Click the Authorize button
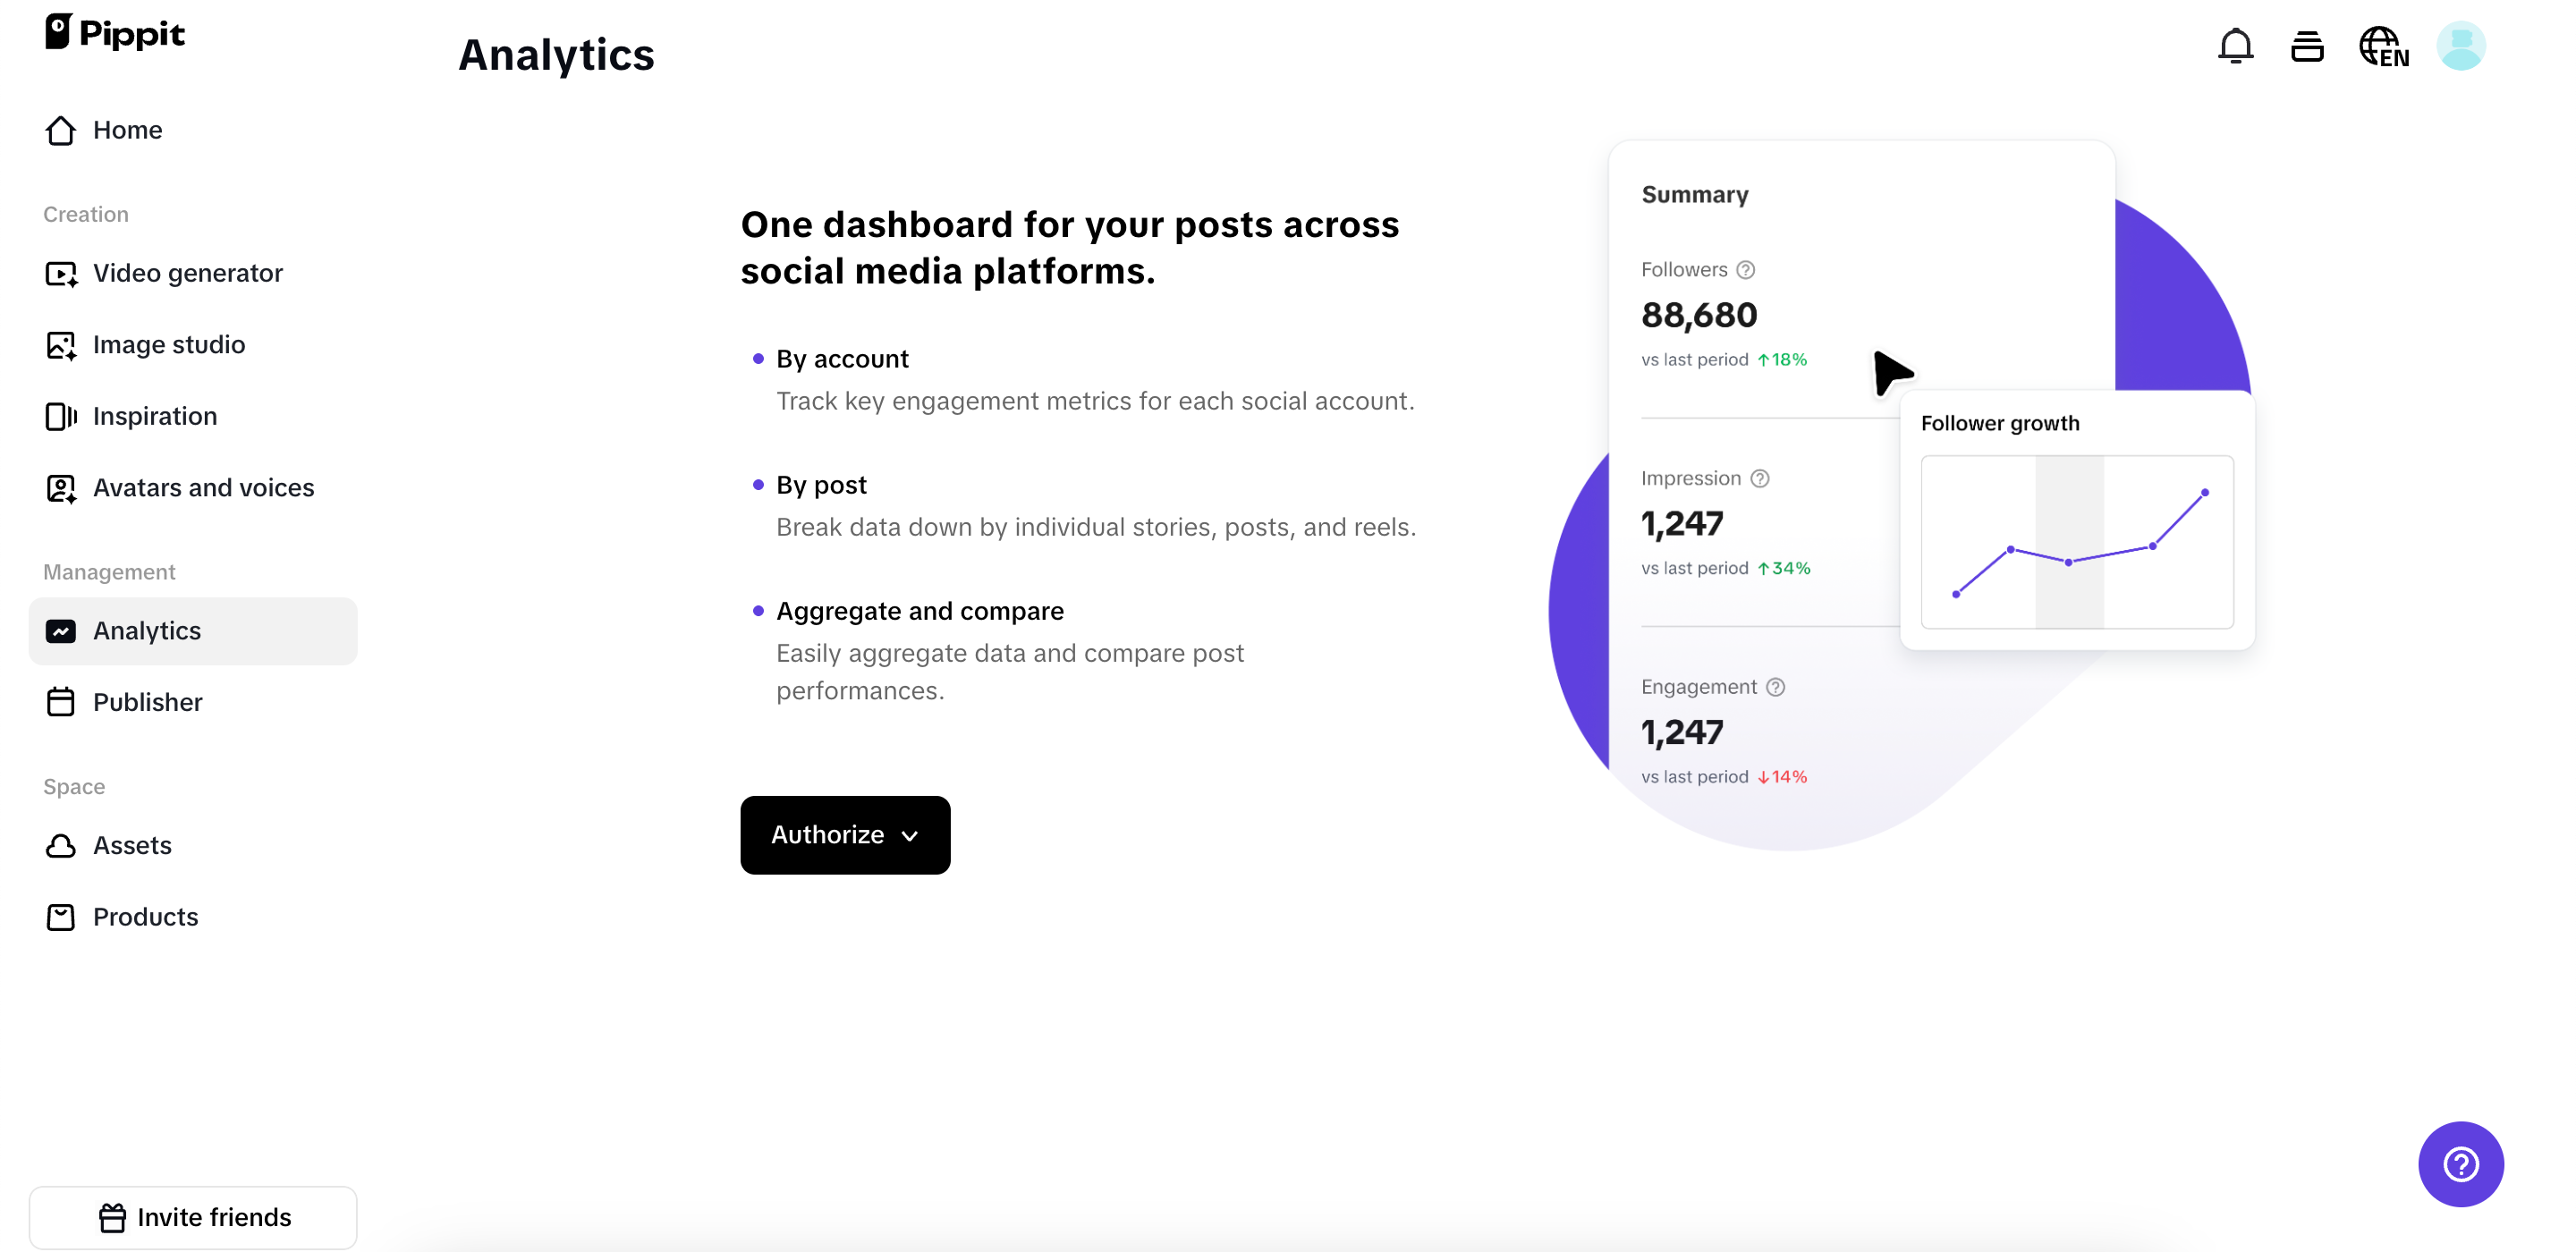Screen dimensions: 2576x1252 828,835
